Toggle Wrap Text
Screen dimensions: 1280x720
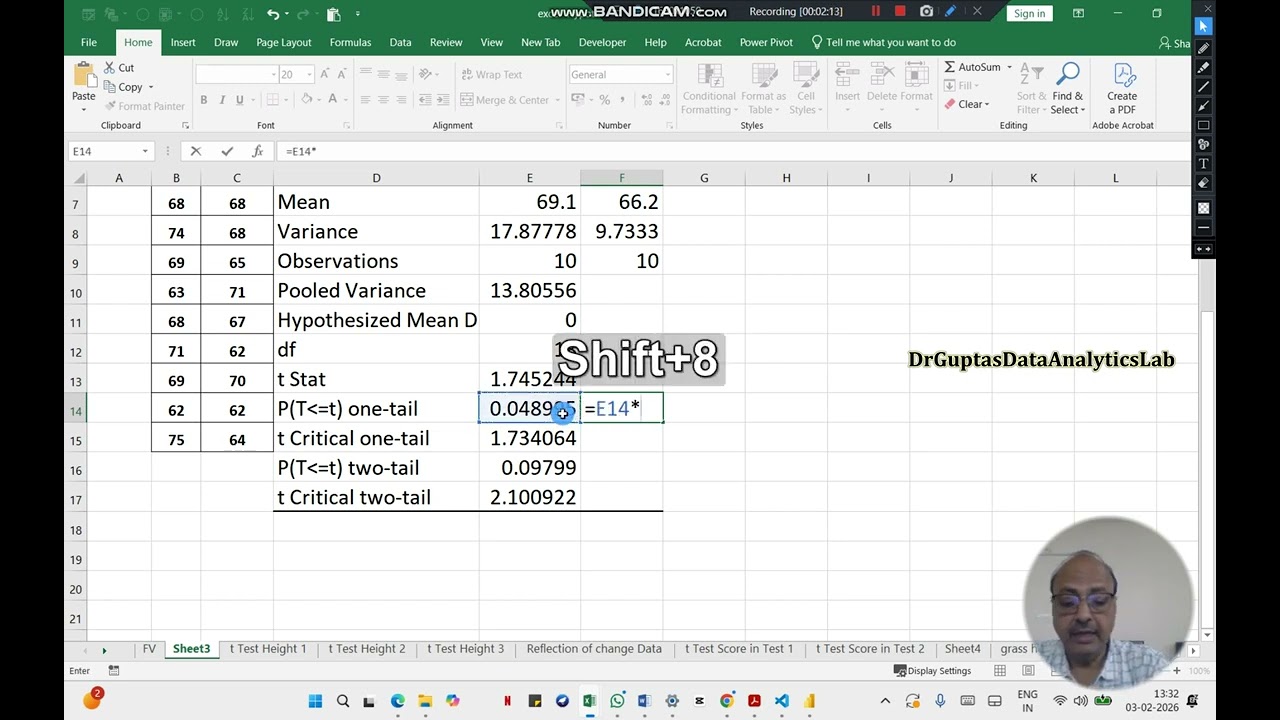491,75
